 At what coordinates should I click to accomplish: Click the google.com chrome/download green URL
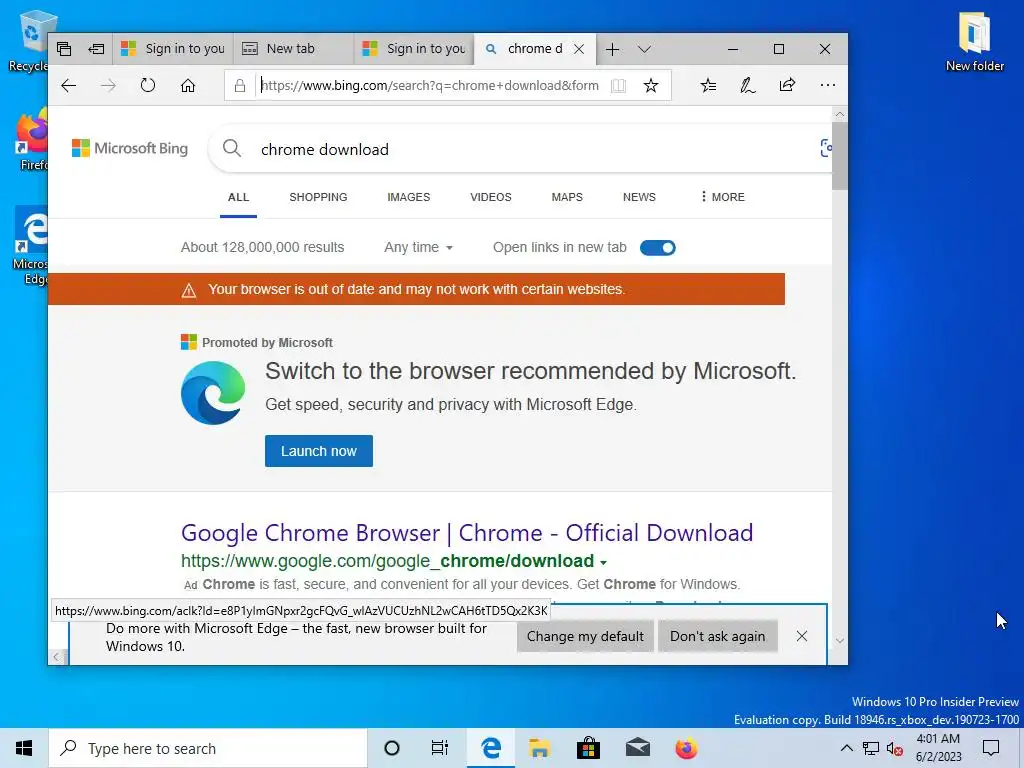coord(387,561)
